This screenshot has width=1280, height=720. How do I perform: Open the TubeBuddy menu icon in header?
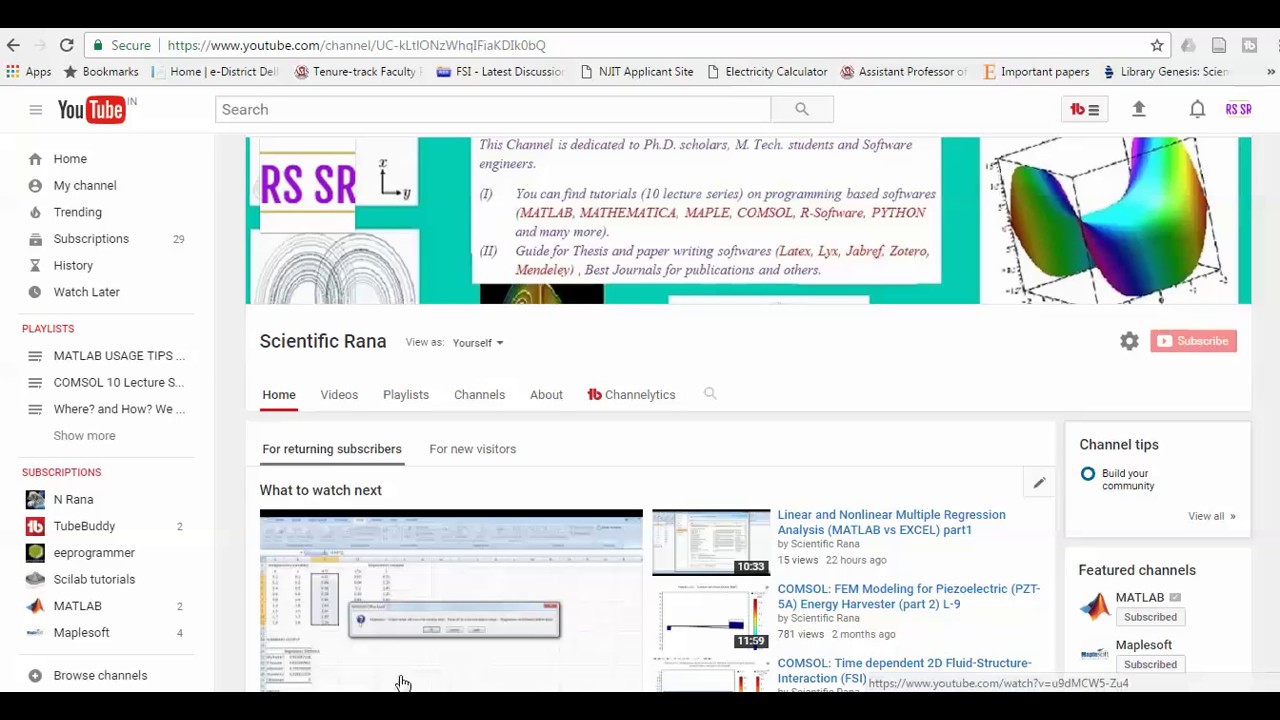(x=1084, y=109)
